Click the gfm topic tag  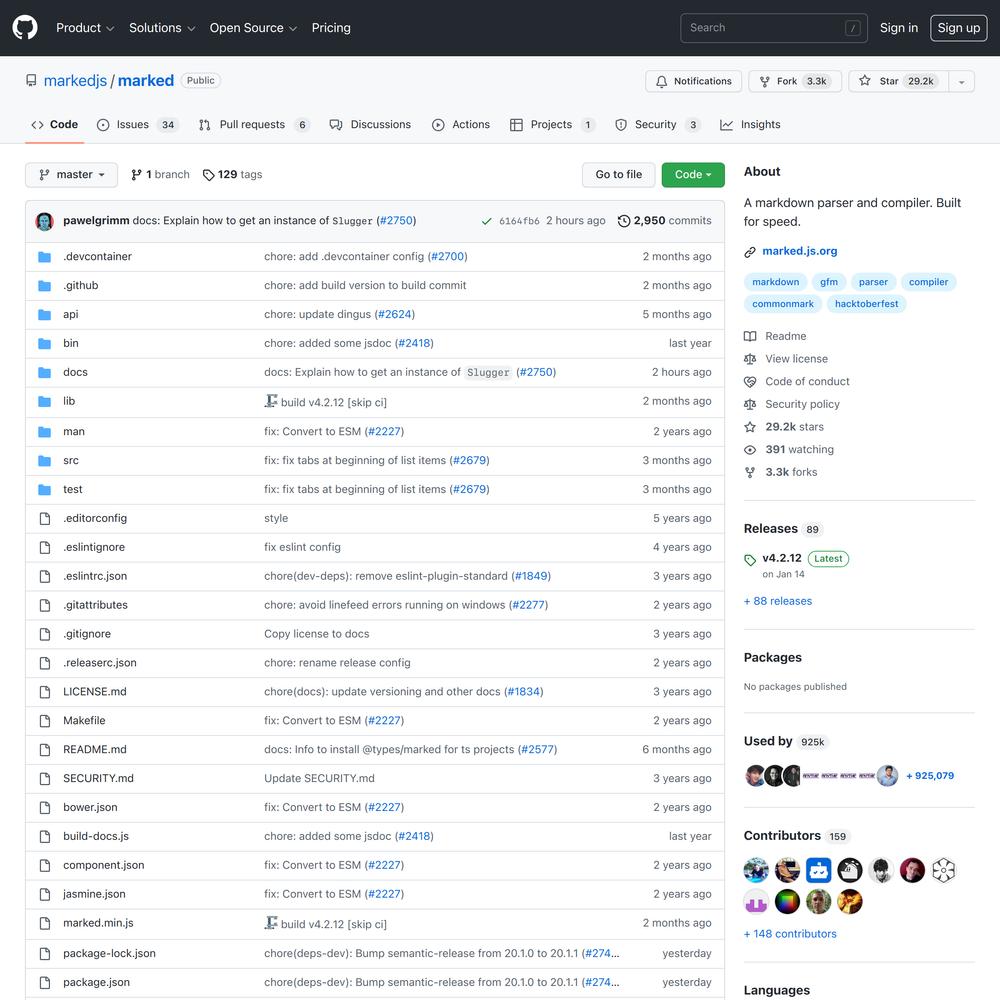[x=829, y=282]
